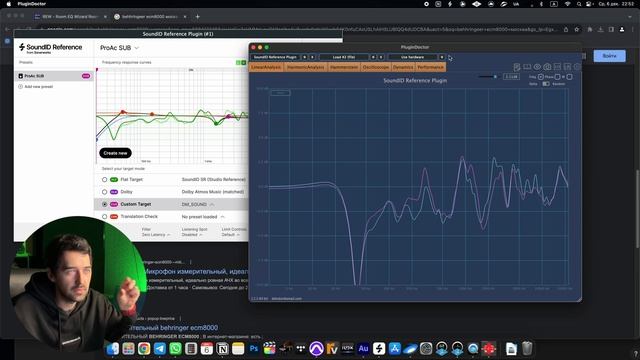
Task: Open Photoshop from the dock
Action: 254,349
